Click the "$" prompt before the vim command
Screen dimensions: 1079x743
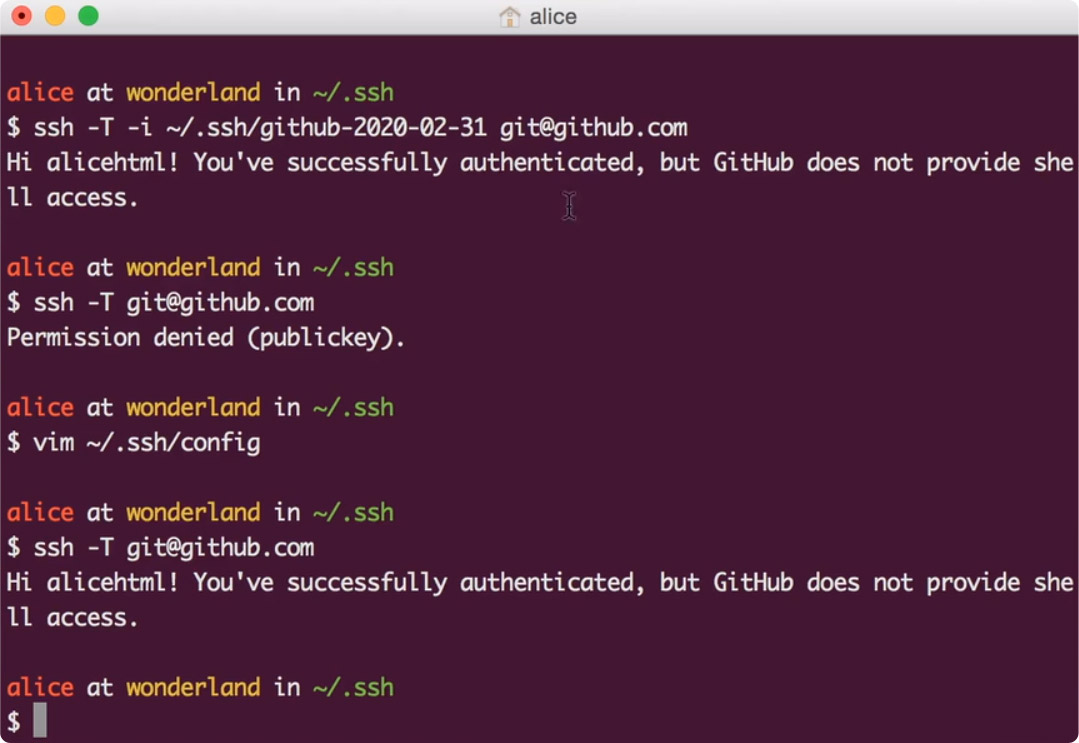pyautogui.click(x=13, y=442)
